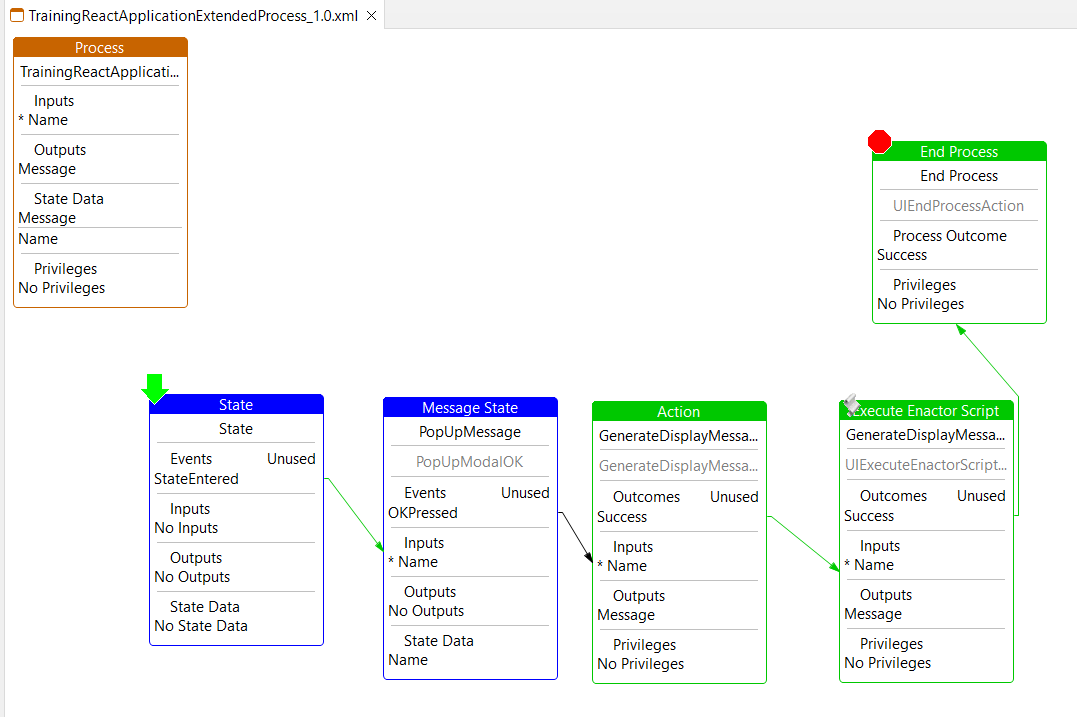Click the UIExecuteEnactorScript... gray text
The width and height of the screenshot is (1077, 717).
pos(926,465)
